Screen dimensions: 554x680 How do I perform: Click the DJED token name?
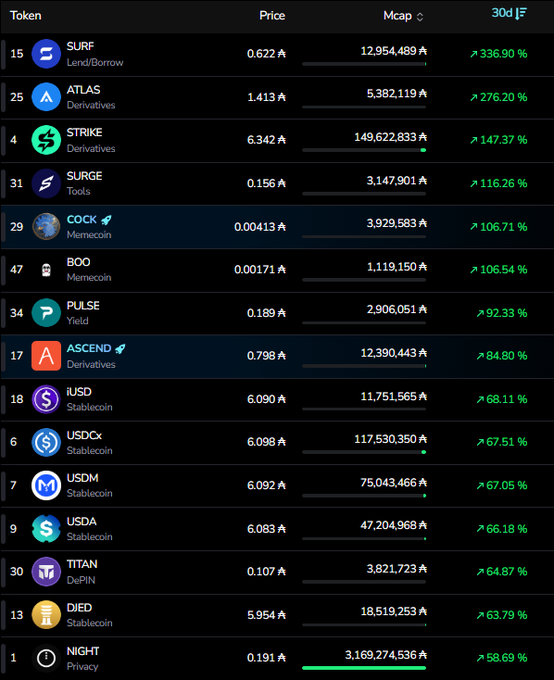coord(79,608)
